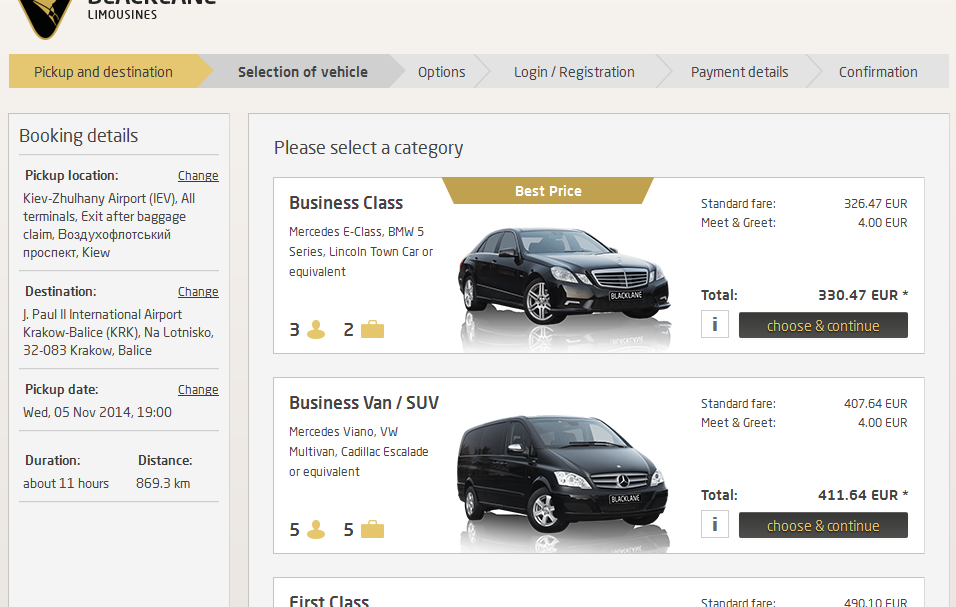Click the Business Van passenger icon

(316, 530)
